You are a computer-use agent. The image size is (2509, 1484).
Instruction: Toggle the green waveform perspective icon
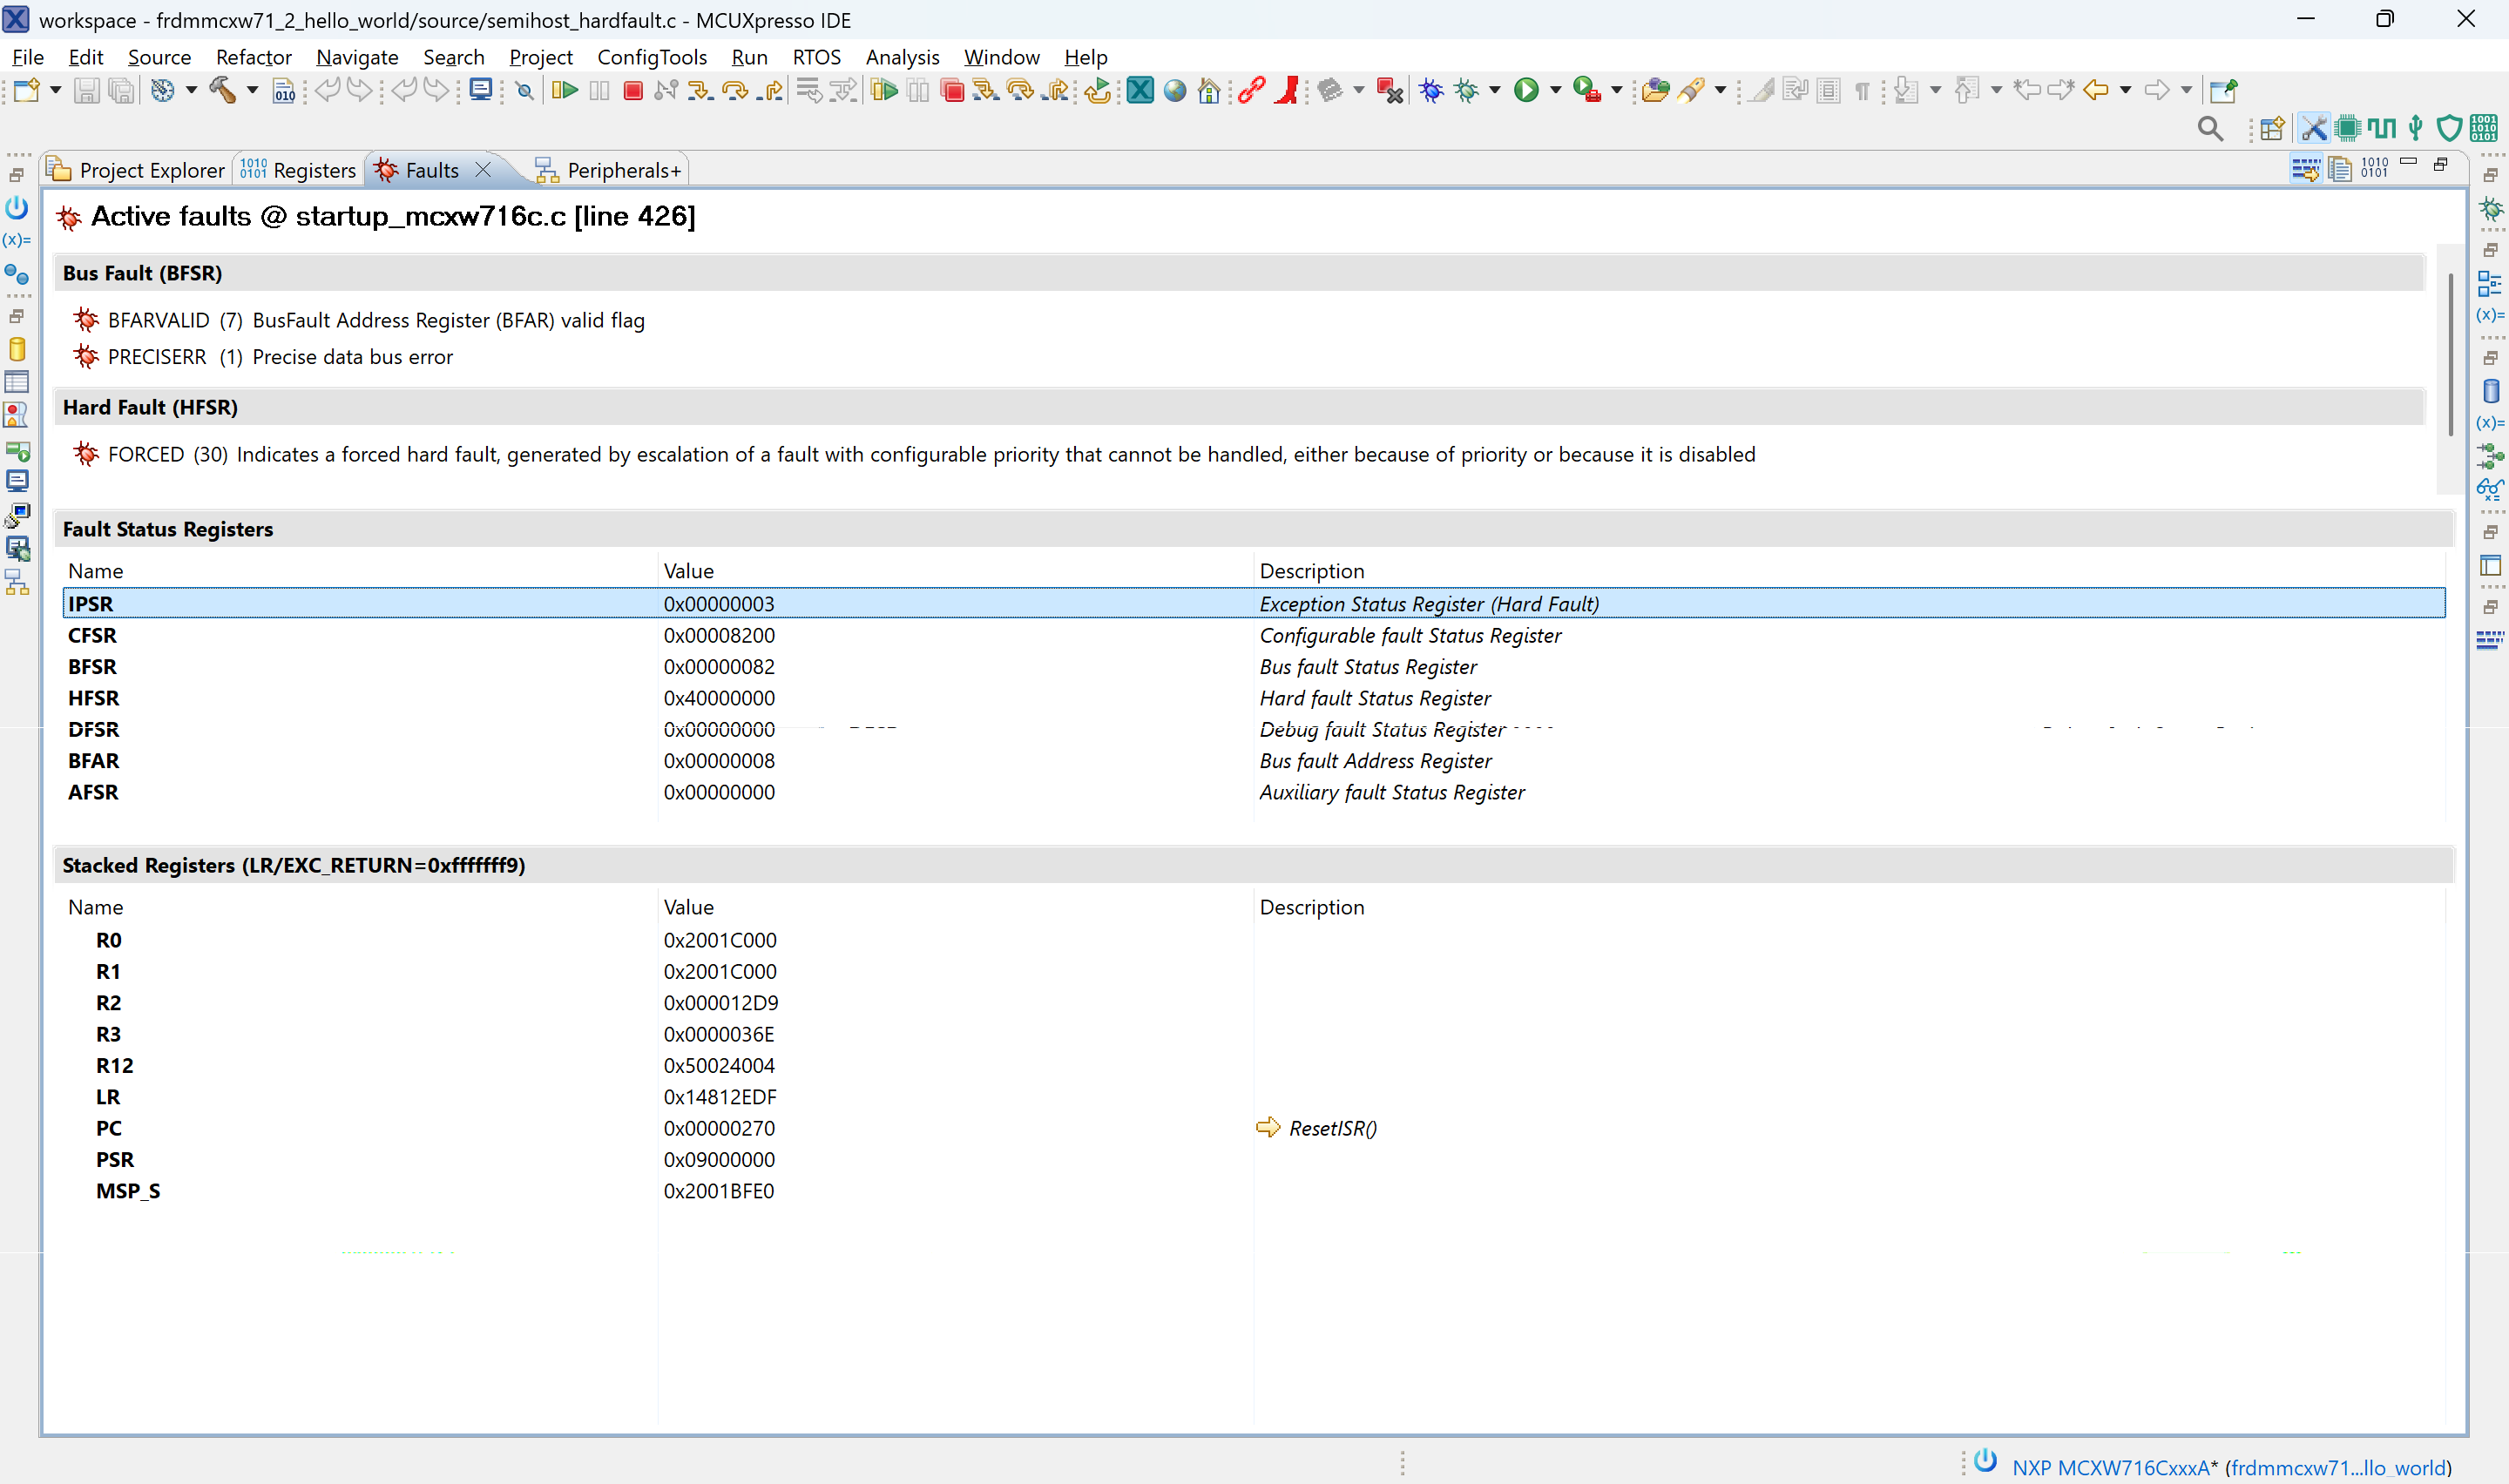(x=2382, y=128)
